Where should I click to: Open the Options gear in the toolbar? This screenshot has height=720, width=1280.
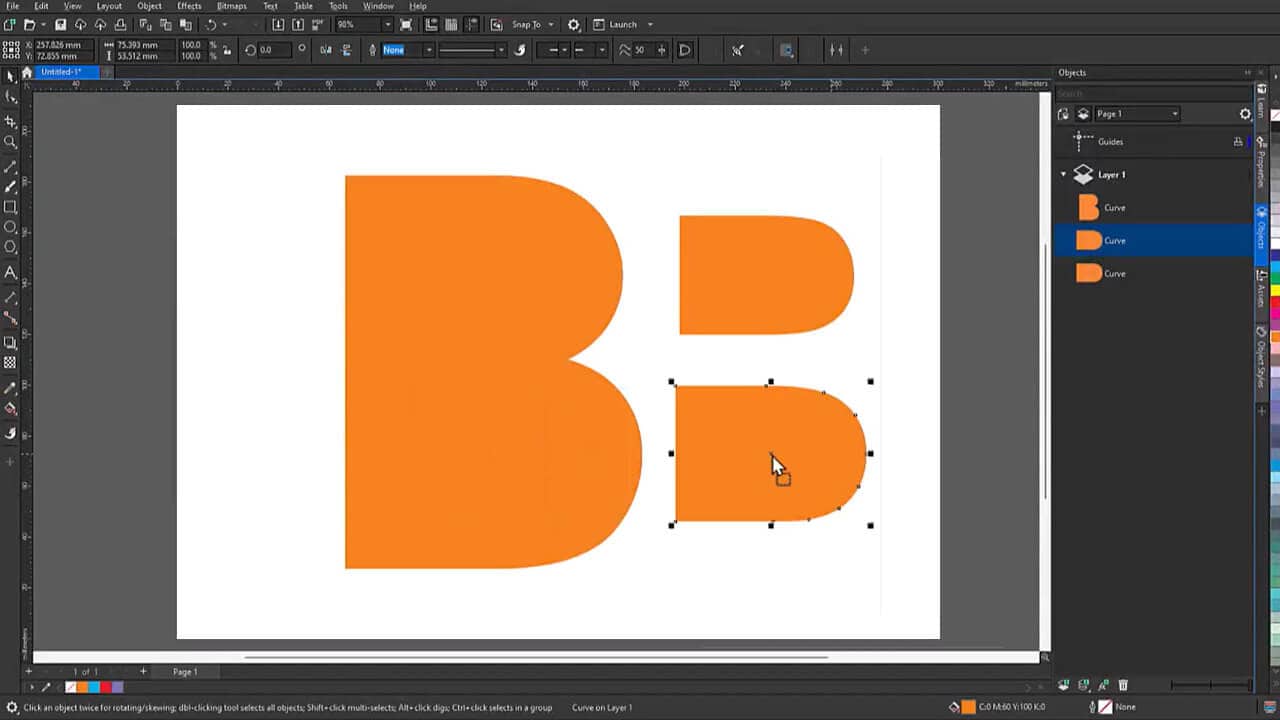(x=574, y=24)
